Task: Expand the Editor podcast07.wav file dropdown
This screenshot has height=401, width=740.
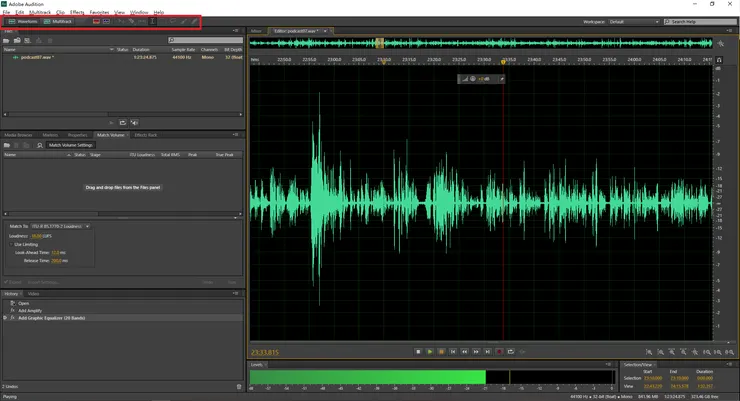Action: point(324,31)
